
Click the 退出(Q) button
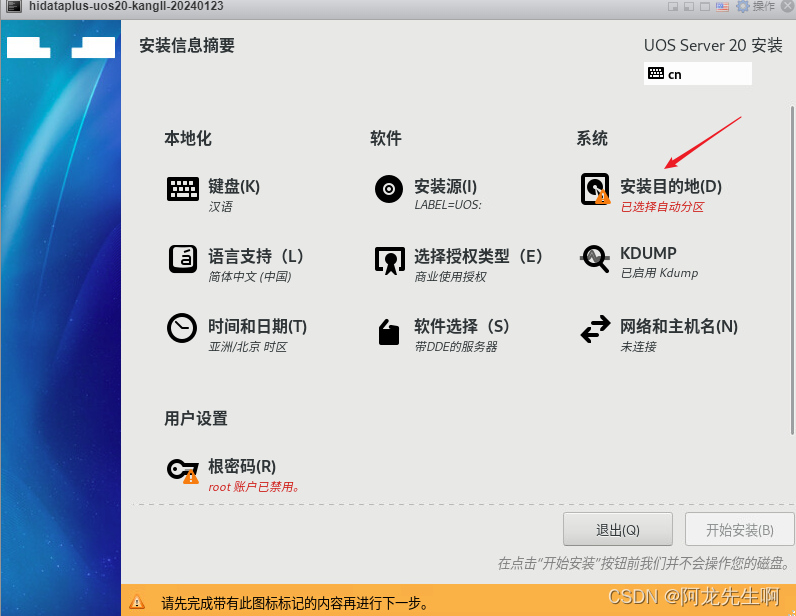pos(618,530)
